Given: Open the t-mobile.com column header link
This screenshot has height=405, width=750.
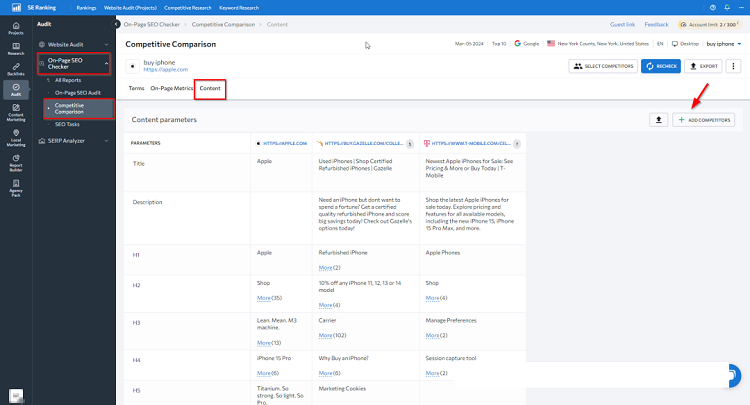Looking at the screenshot, I should [471, 143].
